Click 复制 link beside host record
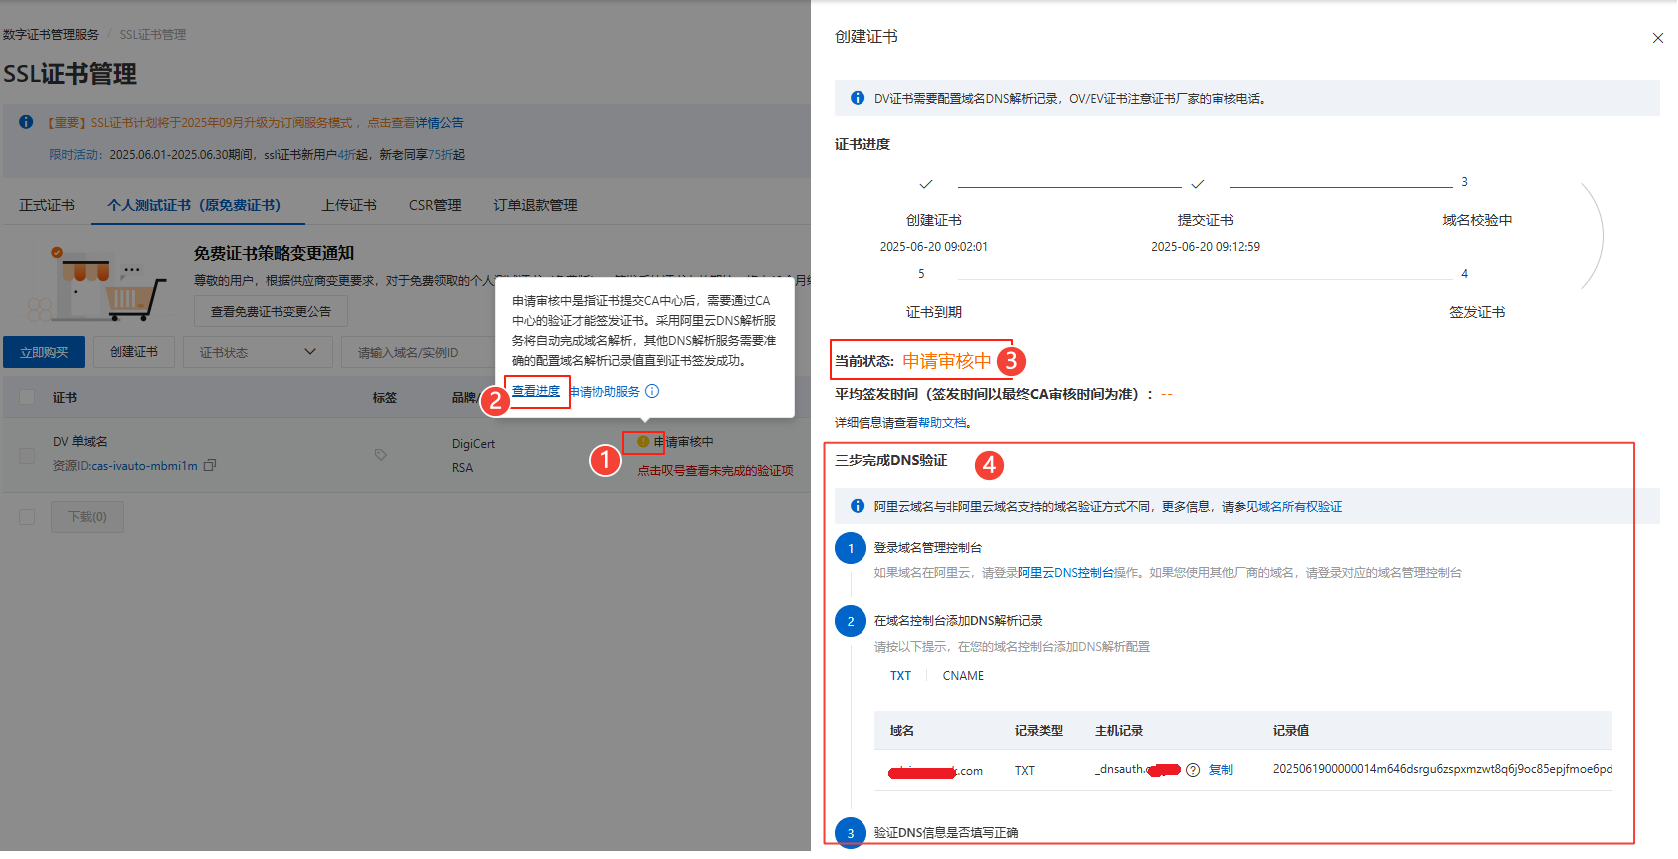1678x859 pixels. tap(1221, 770)
